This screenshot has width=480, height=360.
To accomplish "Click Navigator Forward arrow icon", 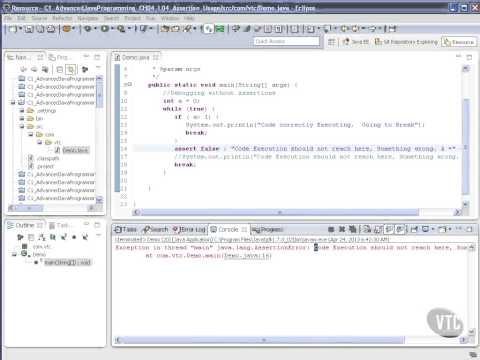I will [34, 69].
